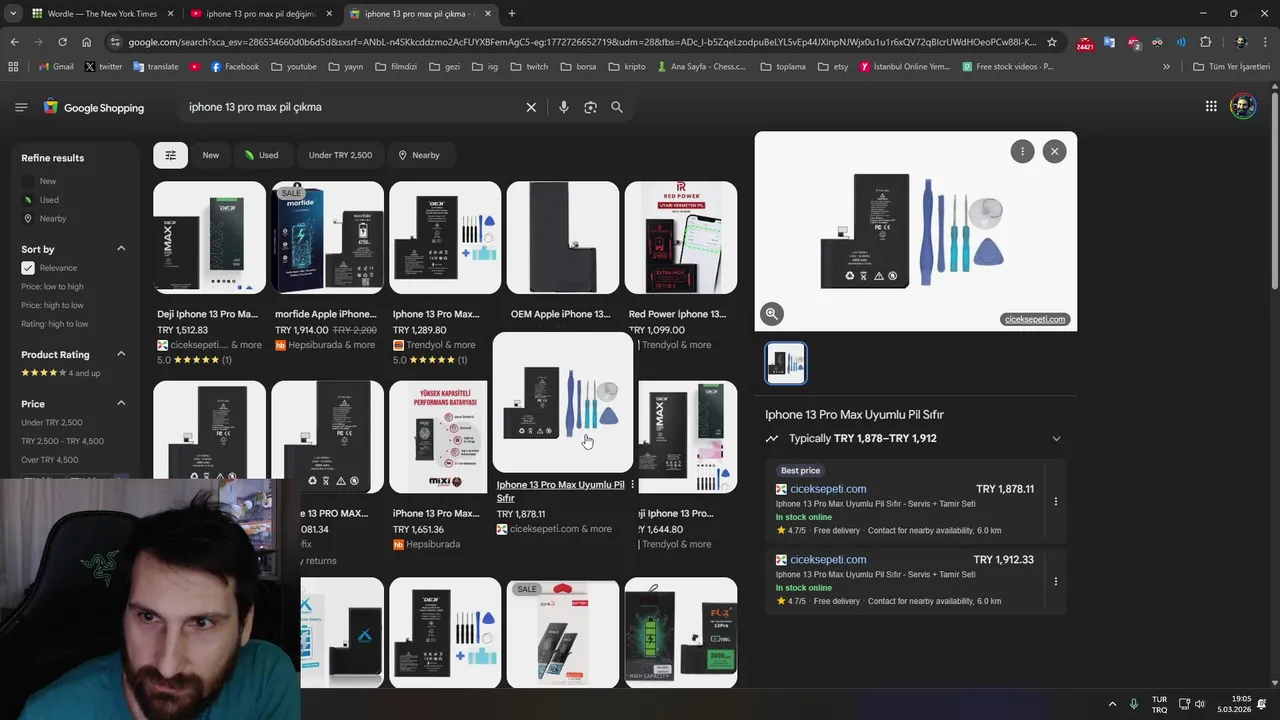Image resolution: width=1280 pixels, height=720 pixels.
Task: Go back in browser history
Action: [14, 42]
